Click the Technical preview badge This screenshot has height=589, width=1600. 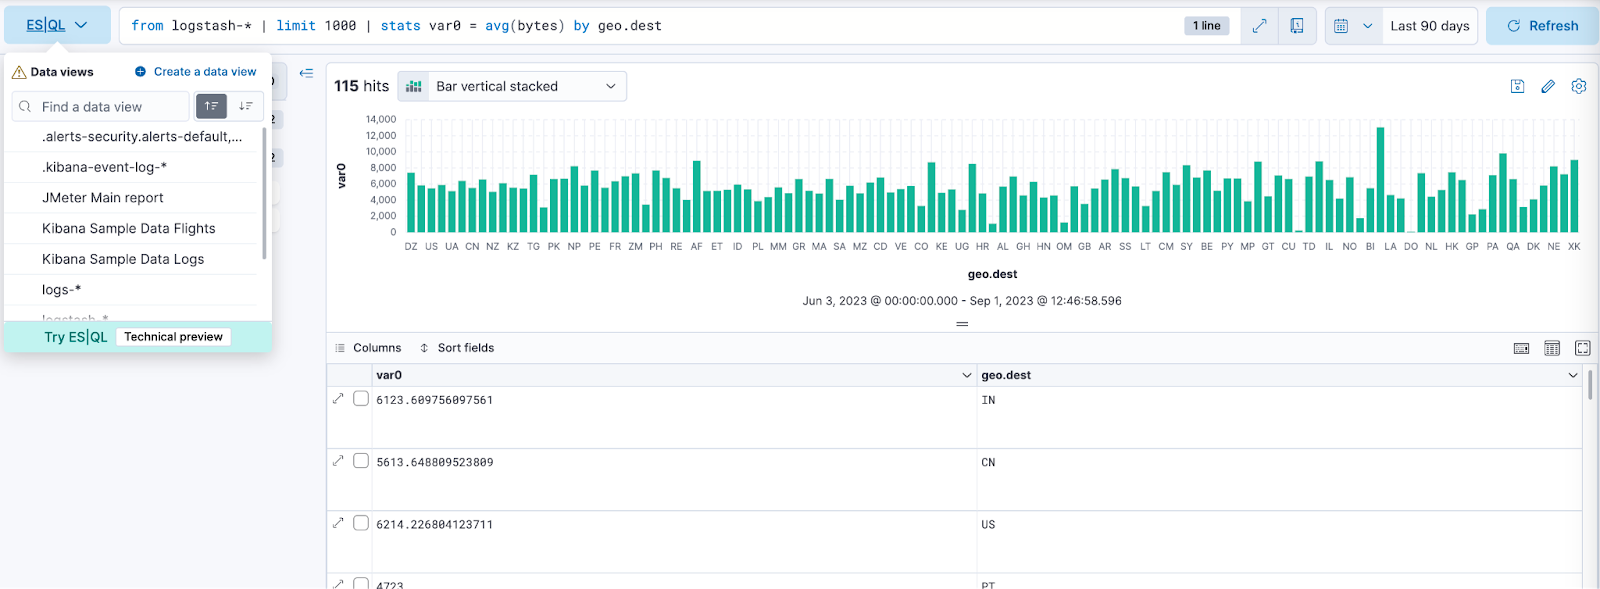tap(173, 337)
